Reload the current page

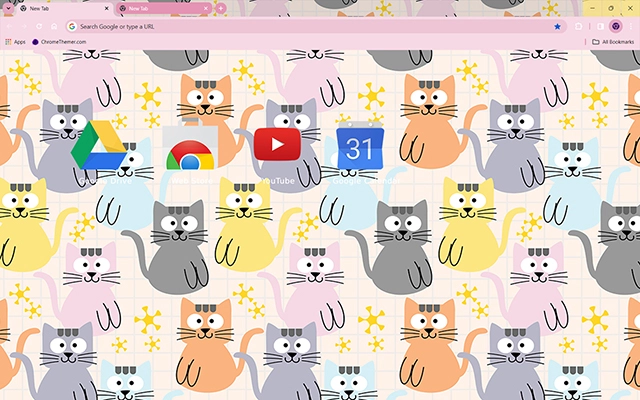pos(39,27)
